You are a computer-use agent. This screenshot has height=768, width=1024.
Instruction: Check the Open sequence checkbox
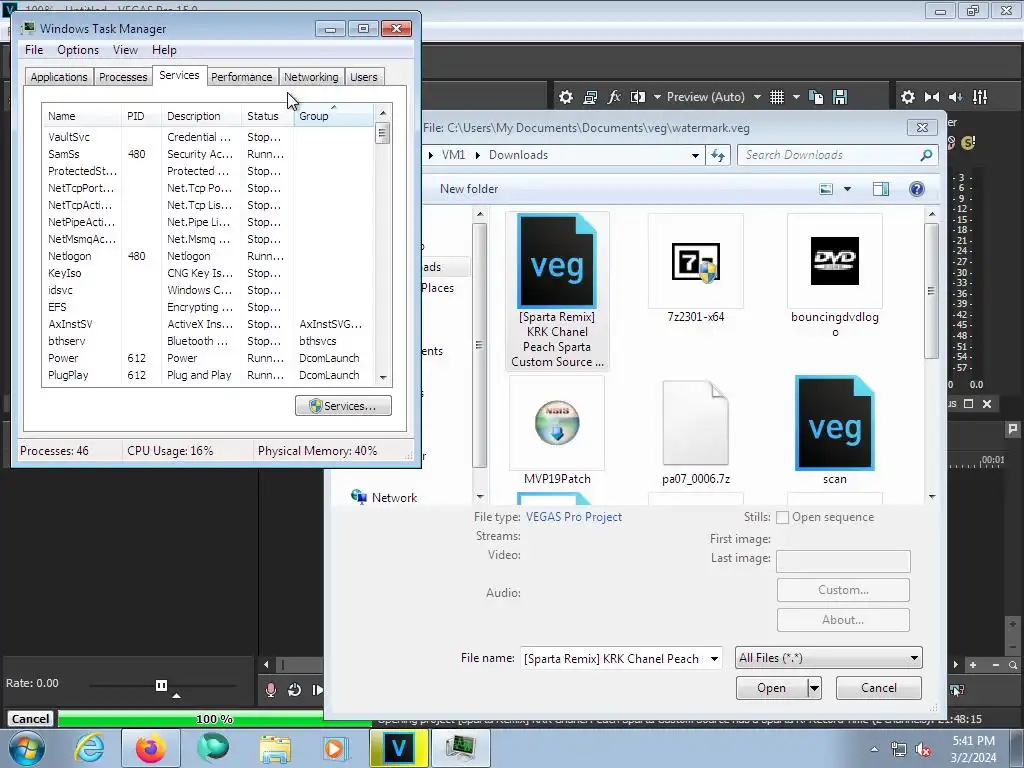coord(782,518)
